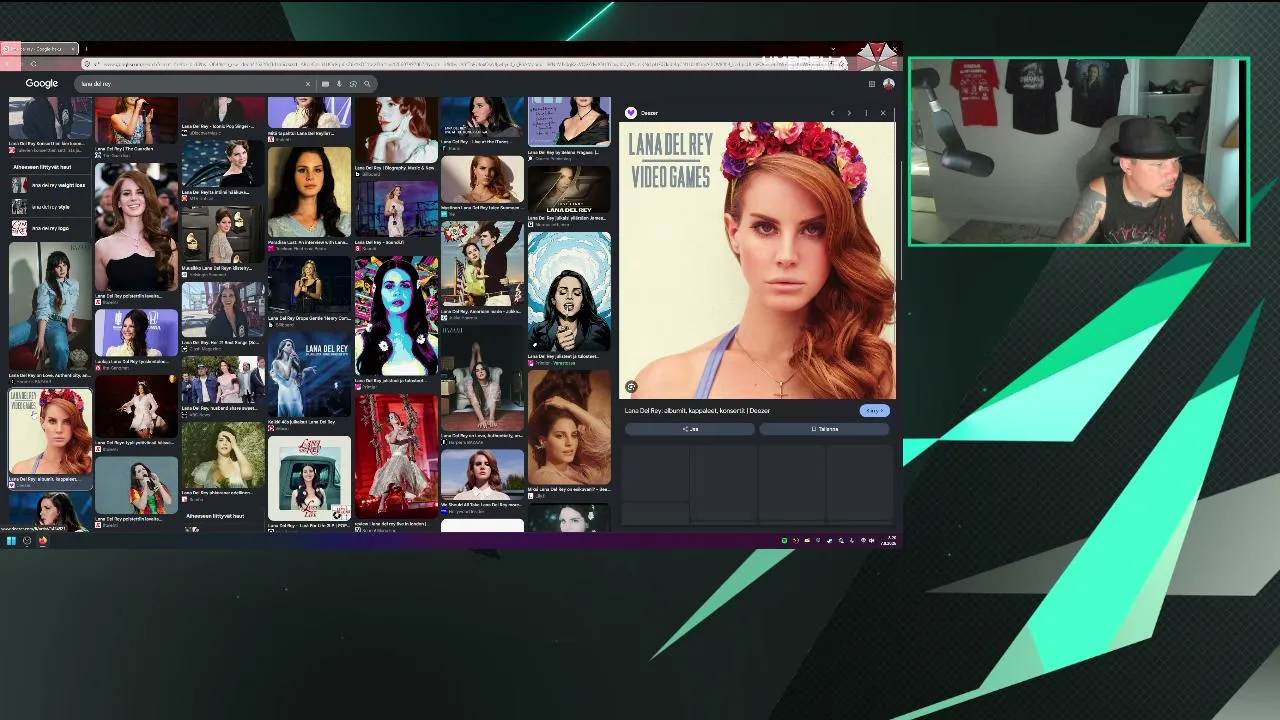Open the on-screen keyboard input tool
Viewport: 1280px width, 720px height.
coord(325,84)
